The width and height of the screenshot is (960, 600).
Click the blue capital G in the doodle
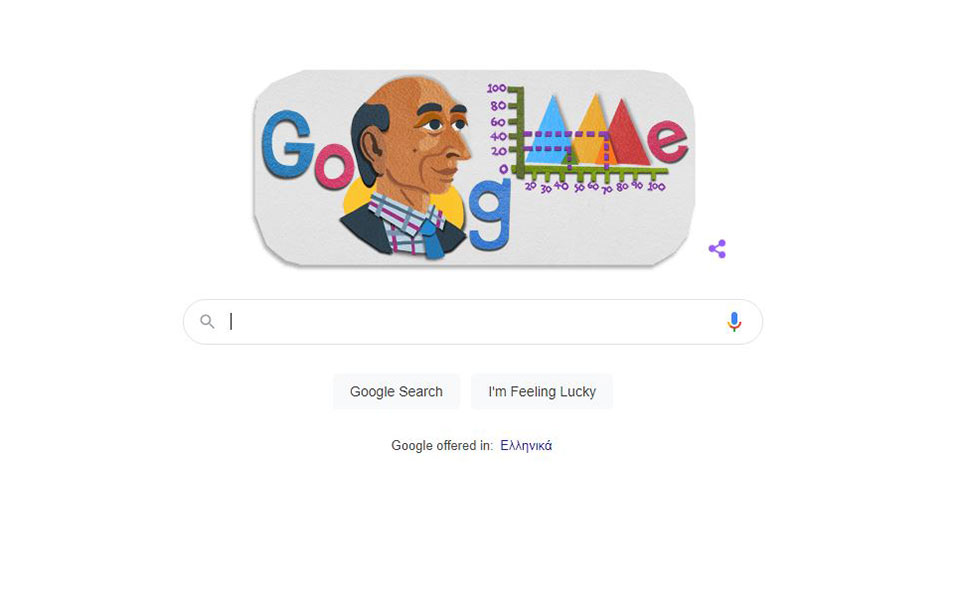(x=287, y=145)
